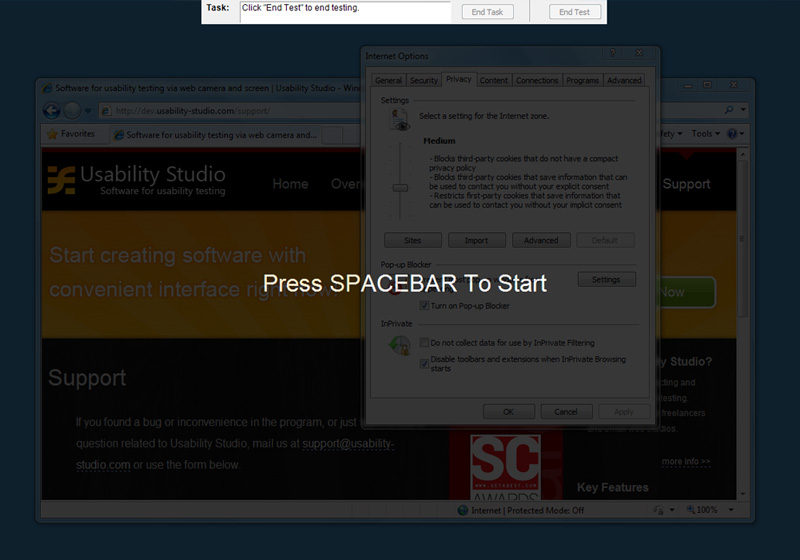800x560 pixels.
Task: Click the Usability Studio logo
Action: 137,180
